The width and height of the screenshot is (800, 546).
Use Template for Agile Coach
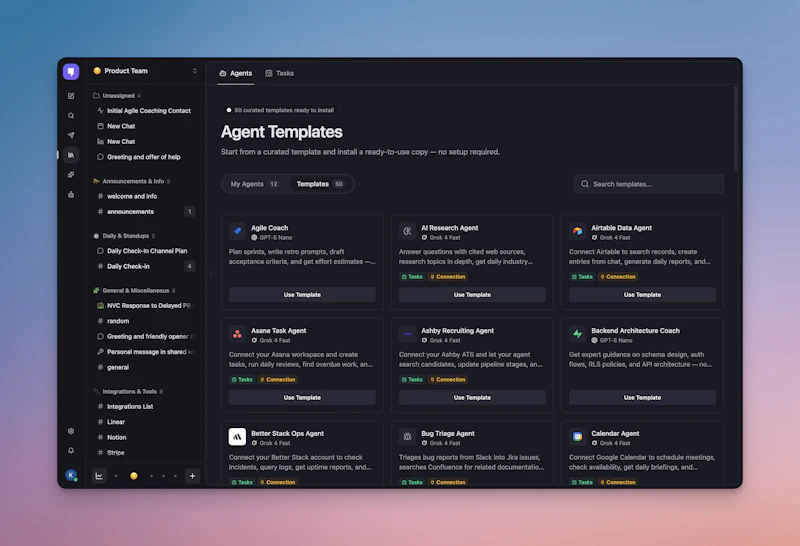tap(302, 295)
